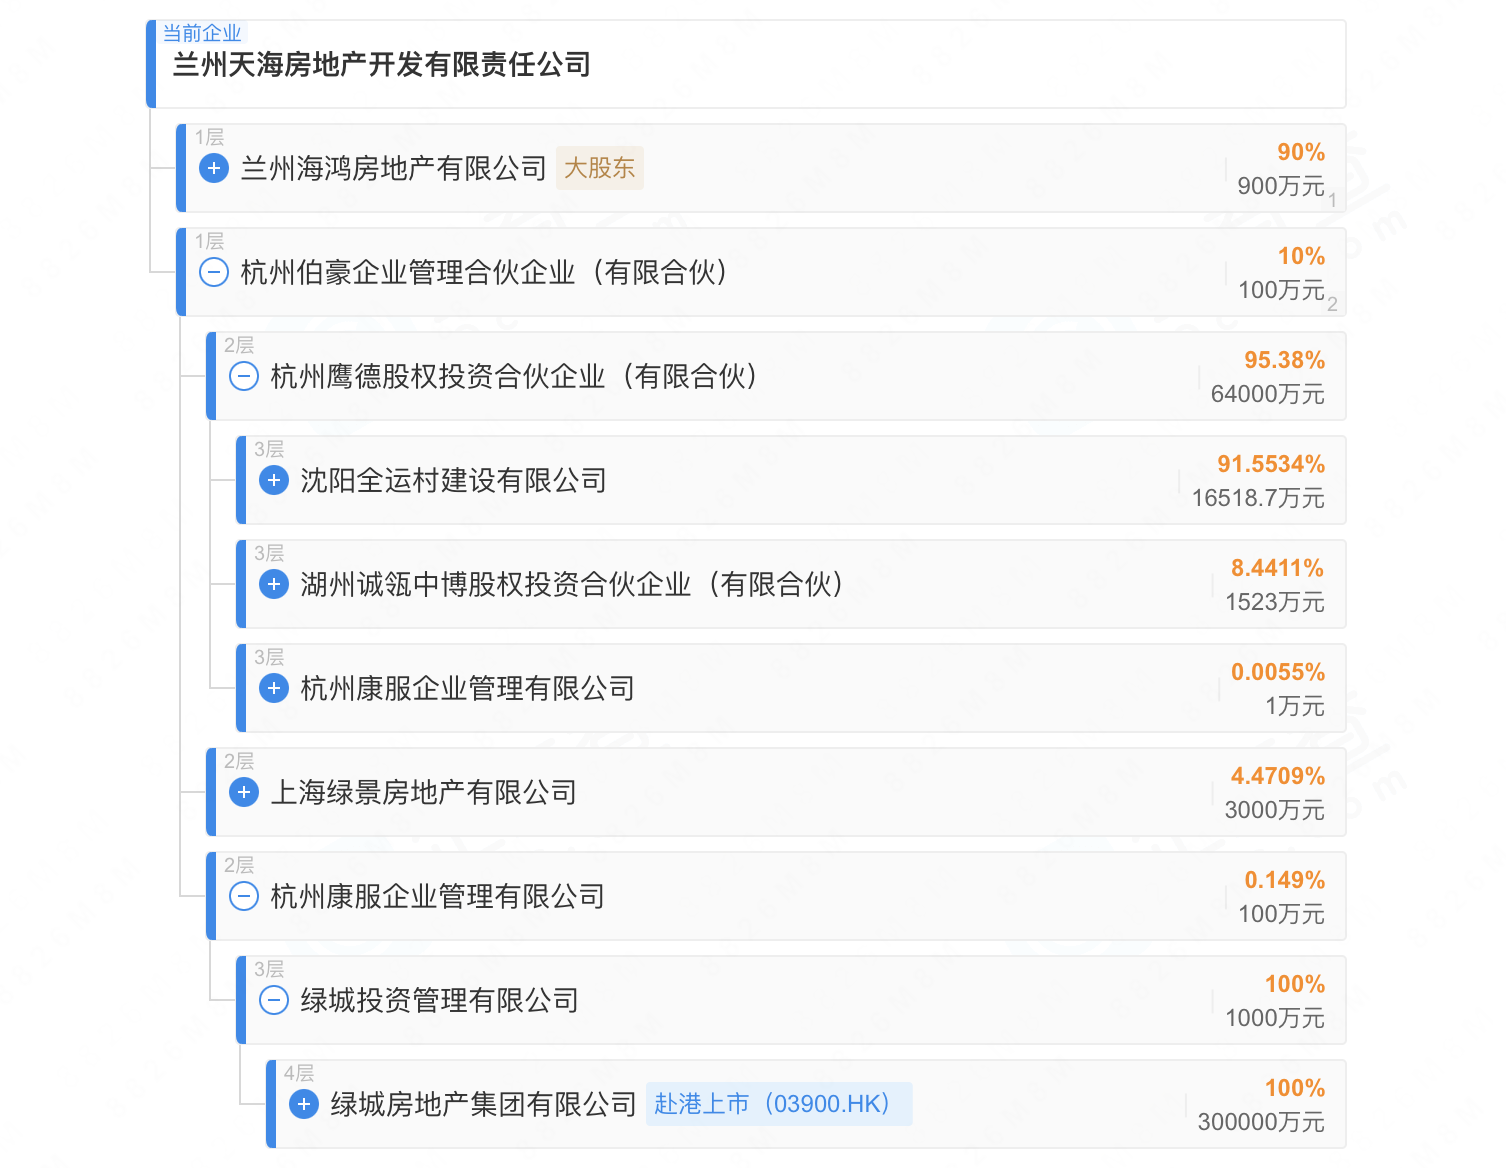This screenshot has width=1506, height=1168.
Task: Click plus icon beside 3层 杭州康服企业管理
Action: (x=274, y=688)
